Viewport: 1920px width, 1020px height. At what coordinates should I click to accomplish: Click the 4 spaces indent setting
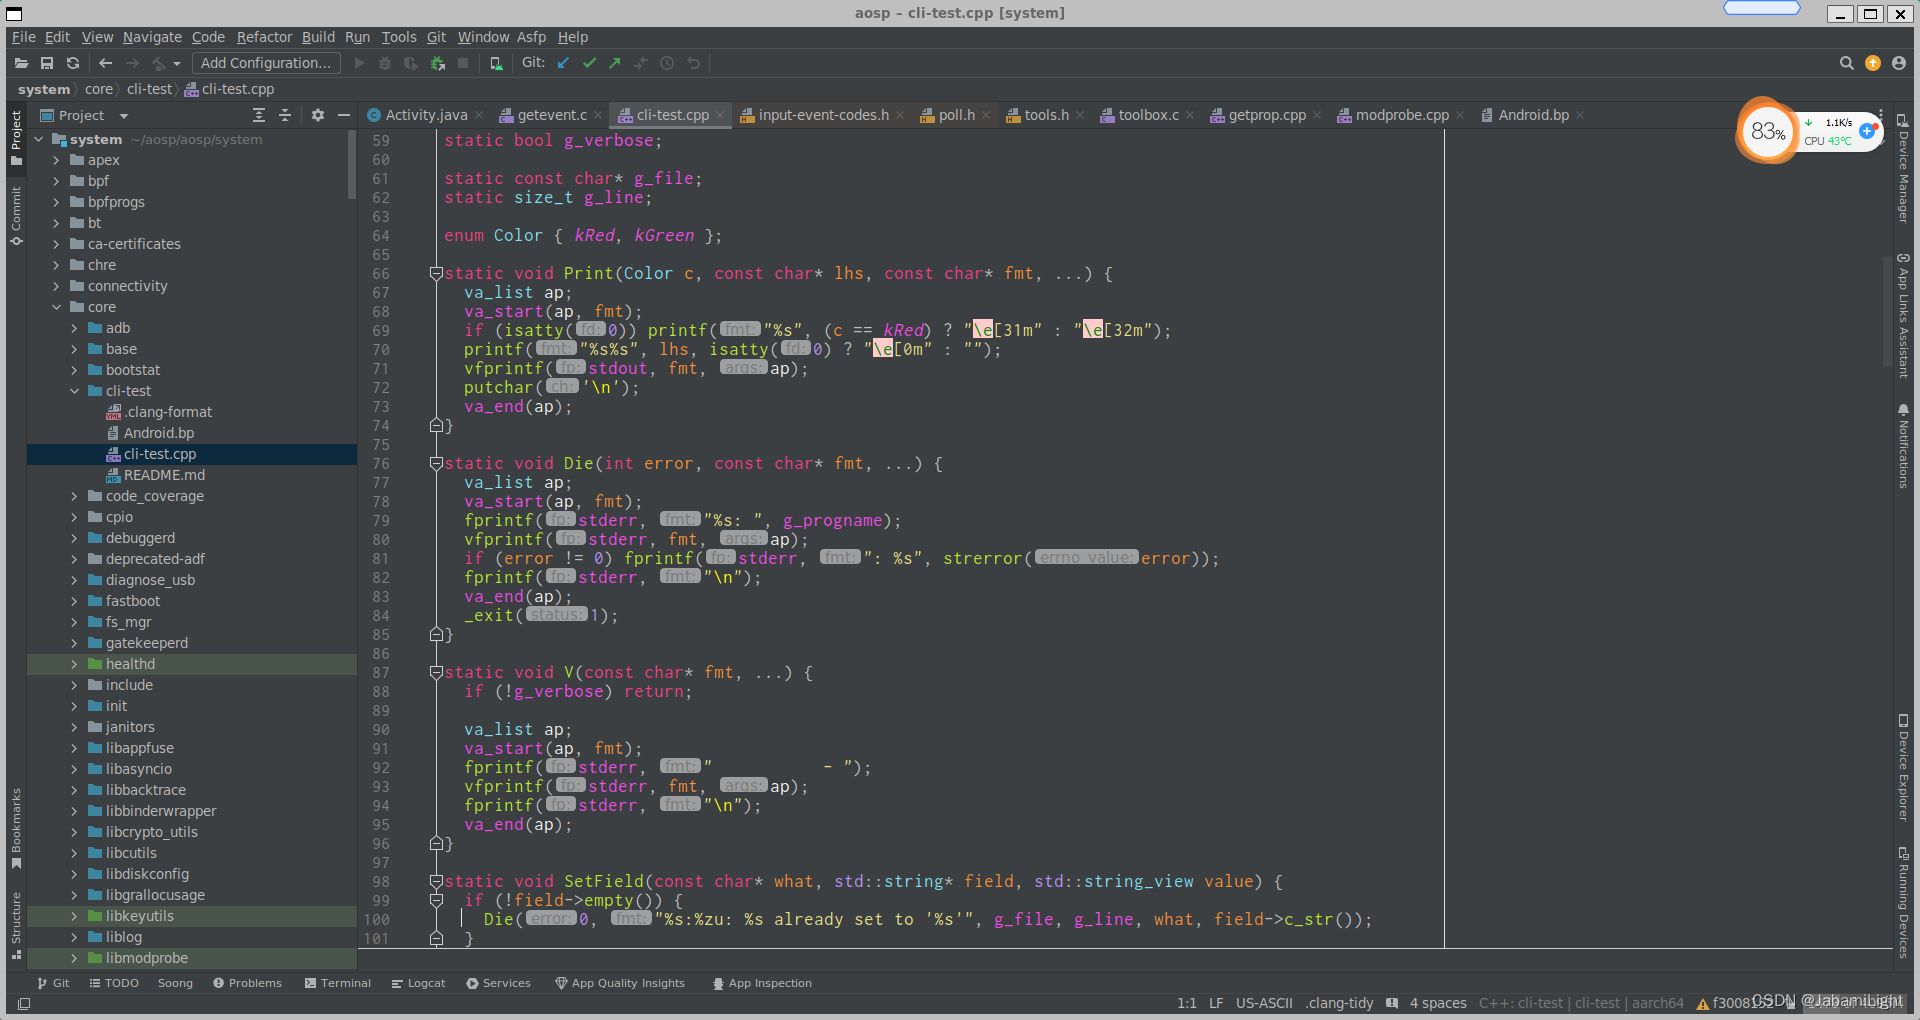pyautogui.click(x=1438, y=1003)
